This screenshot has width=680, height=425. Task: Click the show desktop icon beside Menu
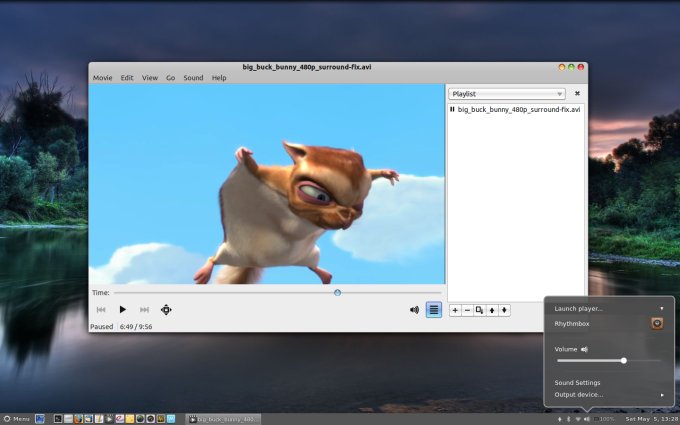(39, 419)
